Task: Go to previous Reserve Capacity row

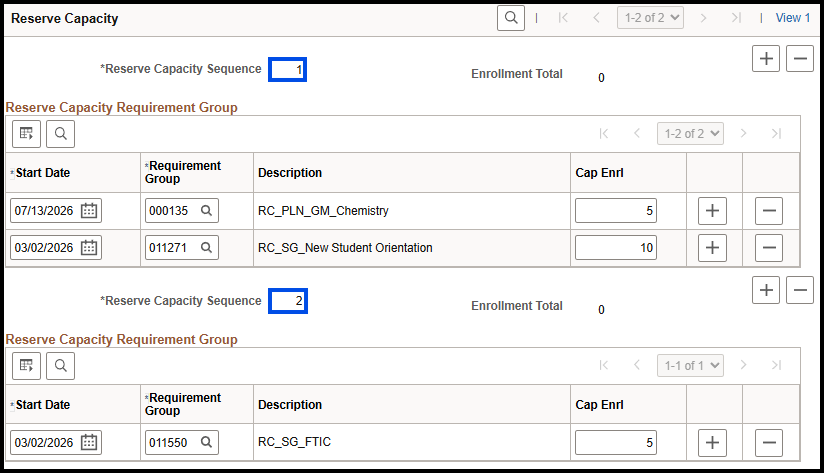Action: (x=596, y=18)
